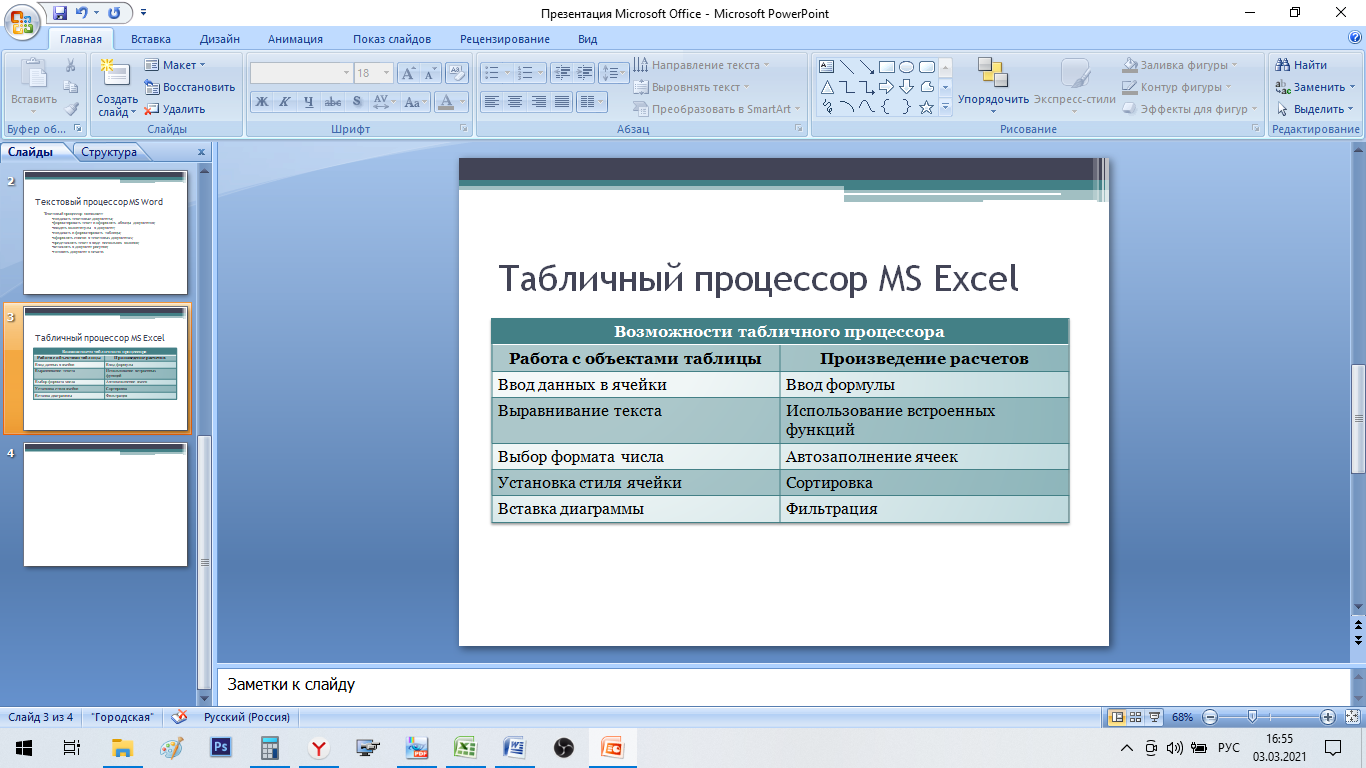The width and height of the screenshot is (1366, 768).
Task: Click the Удалить slide button
Action: click(x=175, y=109)
